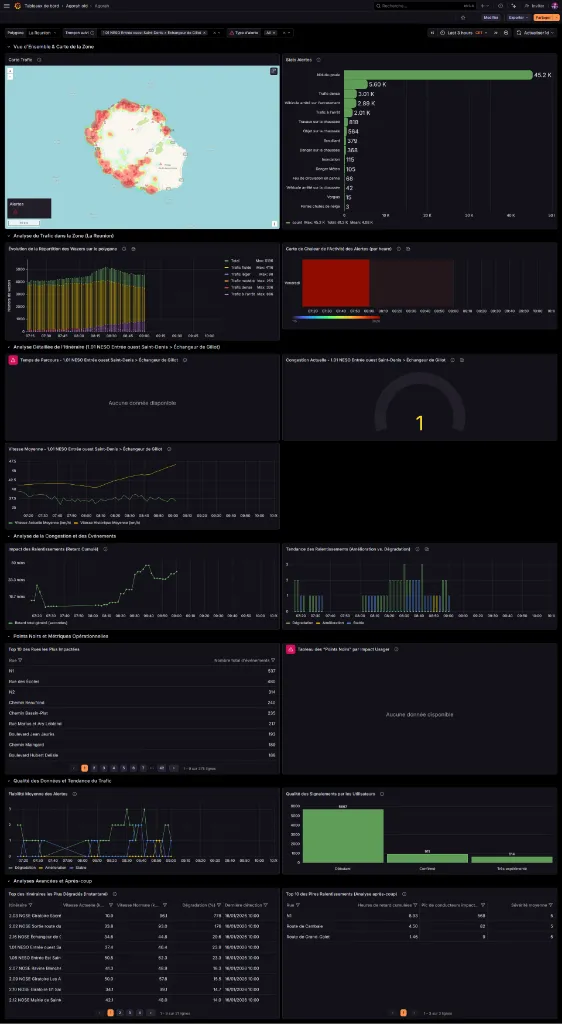This screenshot has width=562, height=1024.
Task: Click alert icon on Tableau des Points Noirs panel
Action: [291, 649]
